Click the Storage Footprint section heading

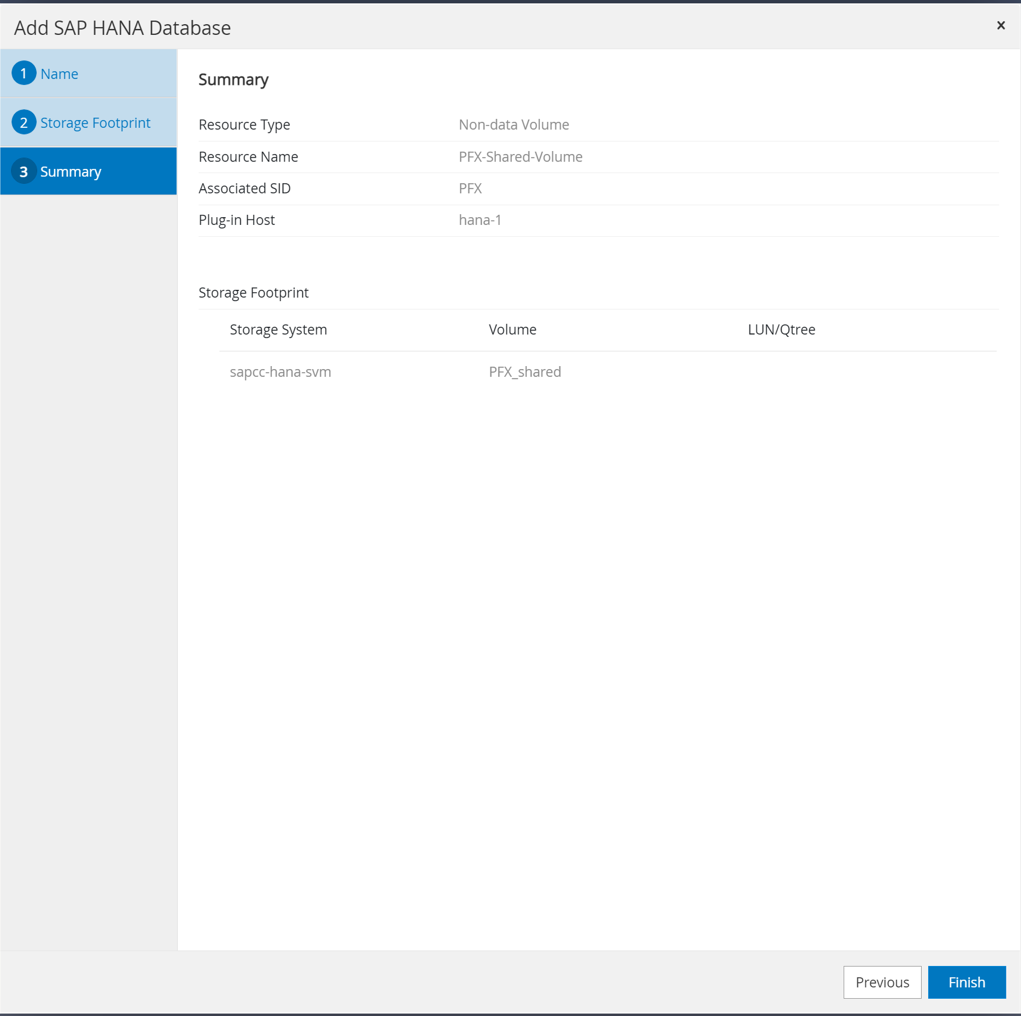coord(253,293)
